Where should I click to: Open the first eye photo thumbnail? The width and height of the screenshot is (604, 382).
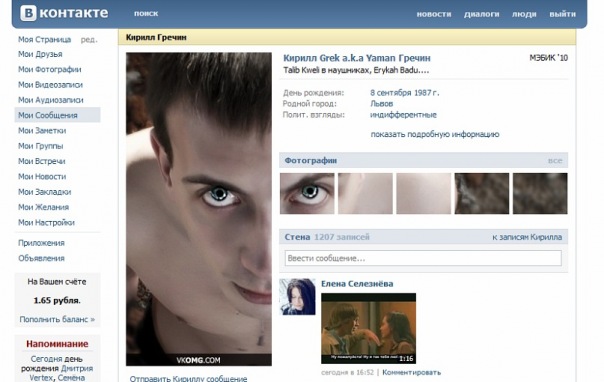[x=307, y=193]
